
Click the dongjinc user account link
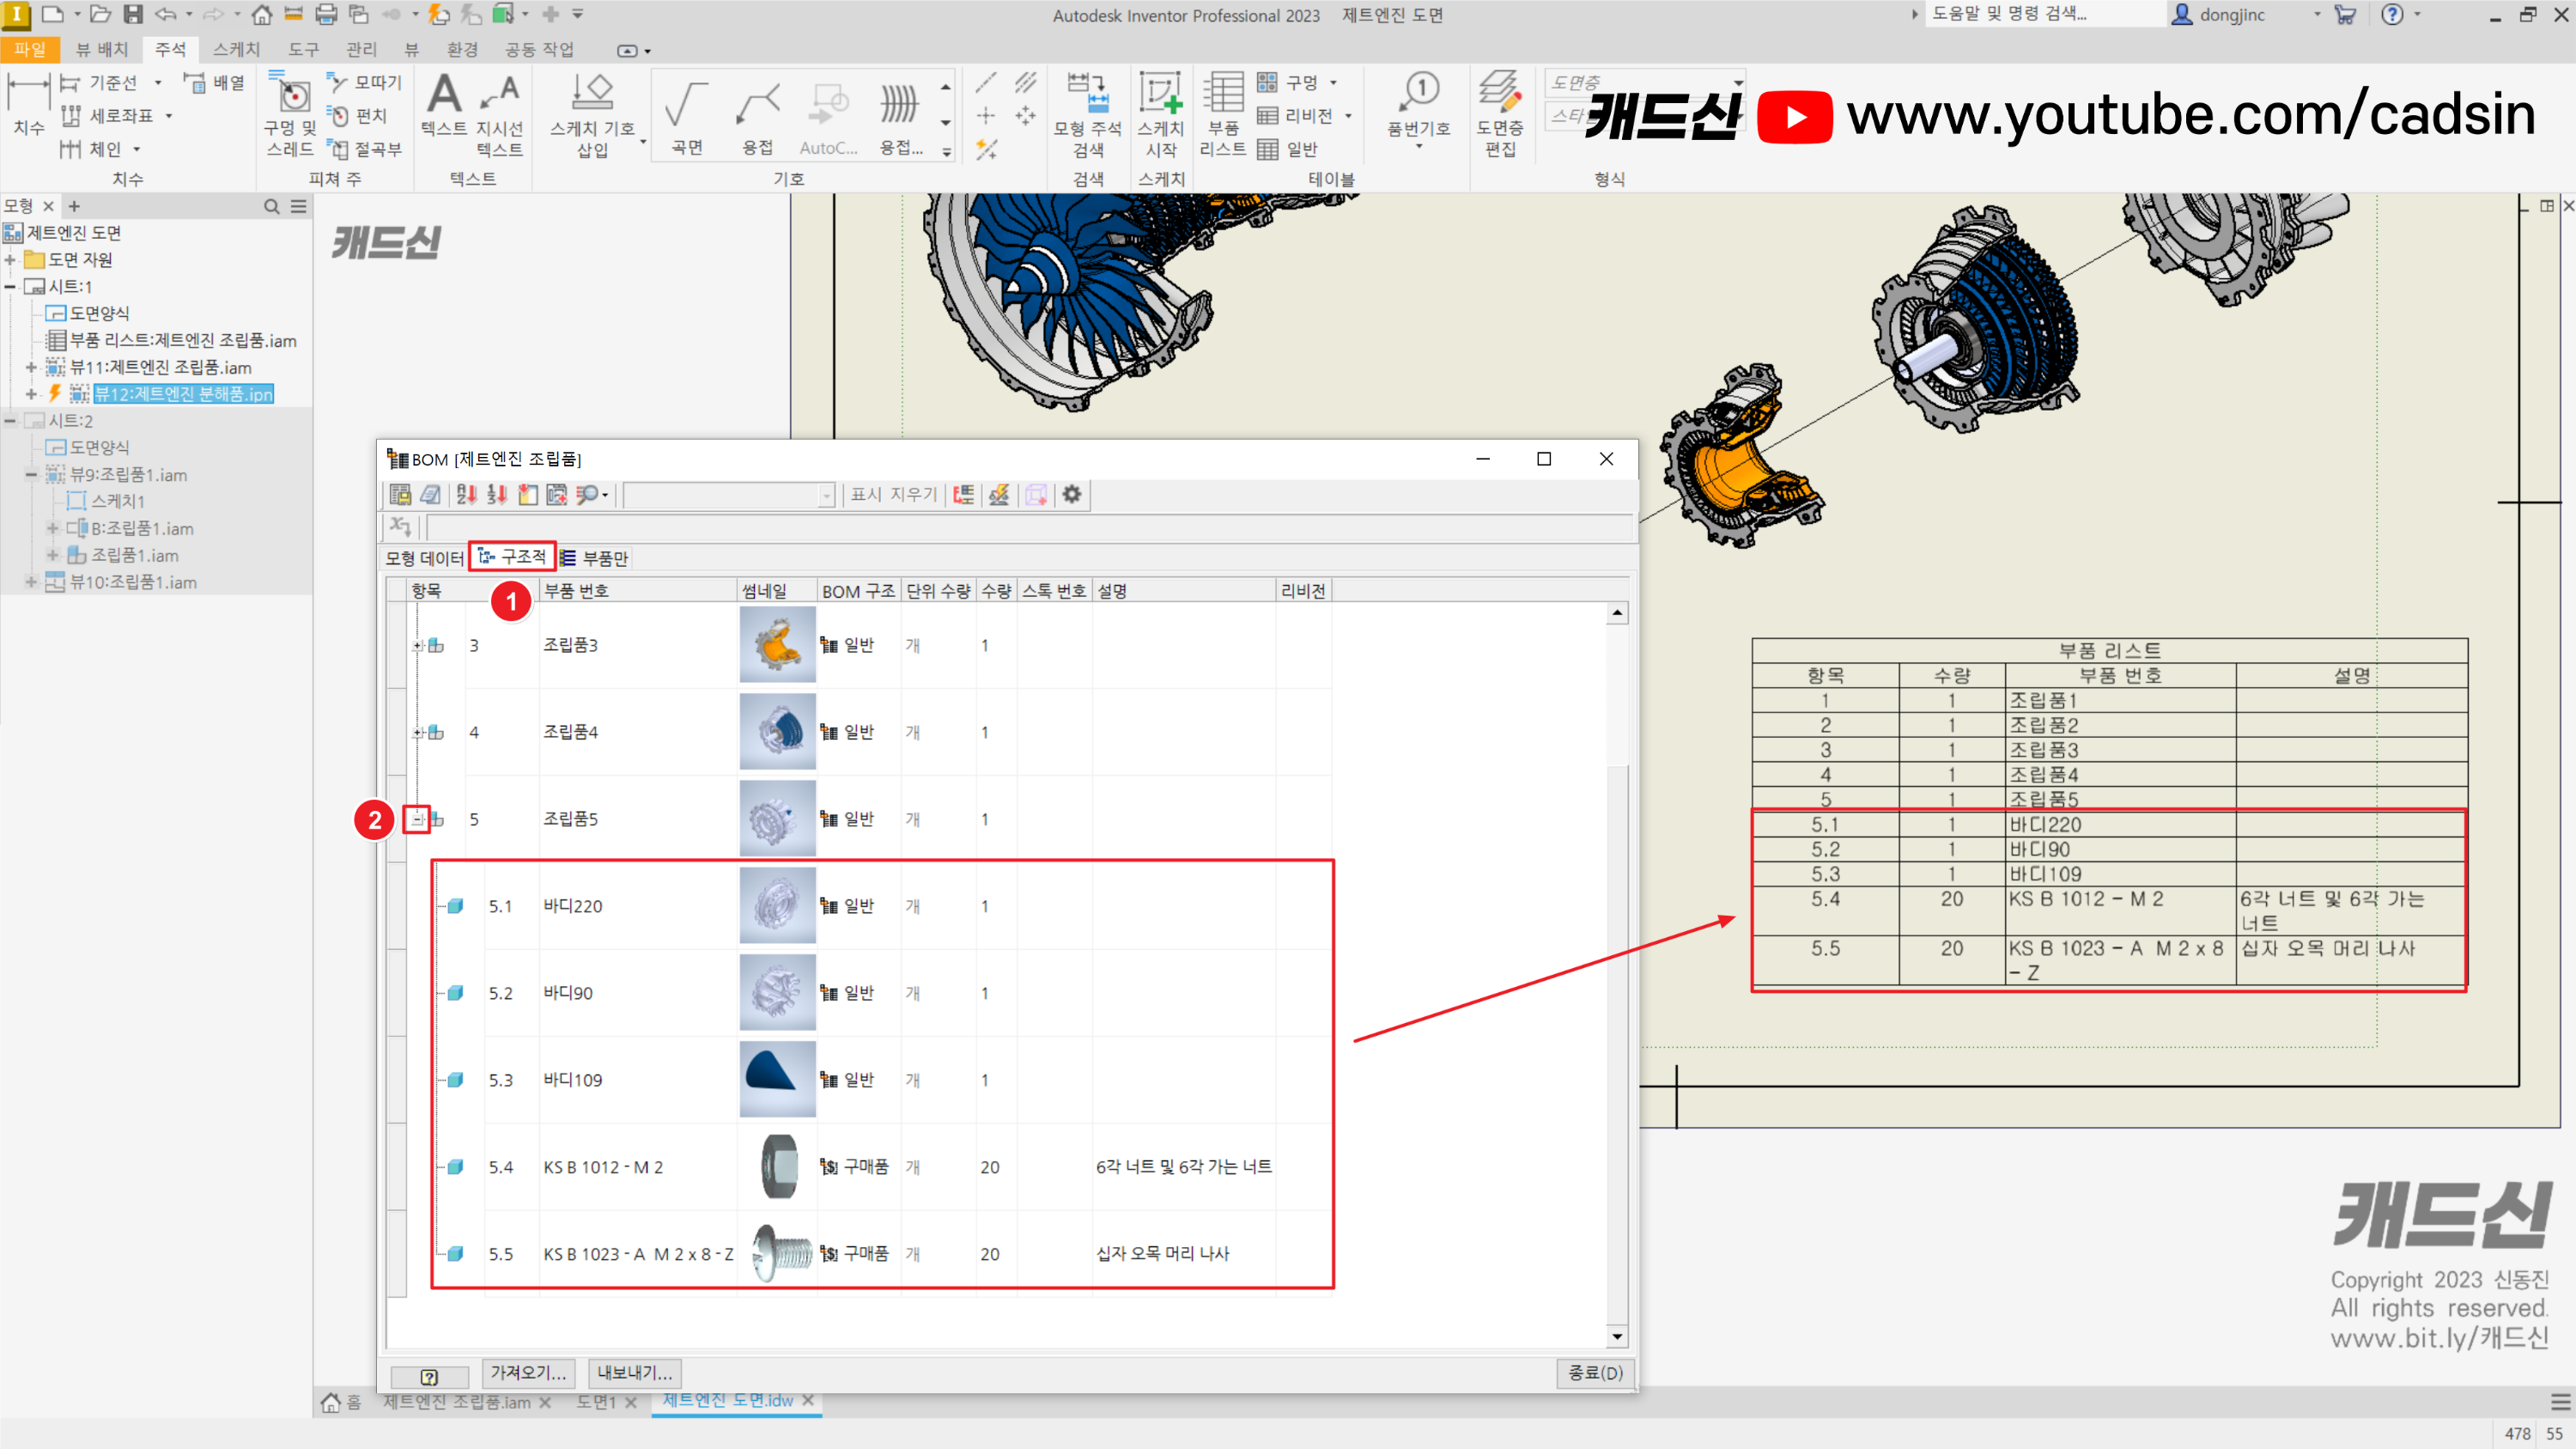(2231, 15)
